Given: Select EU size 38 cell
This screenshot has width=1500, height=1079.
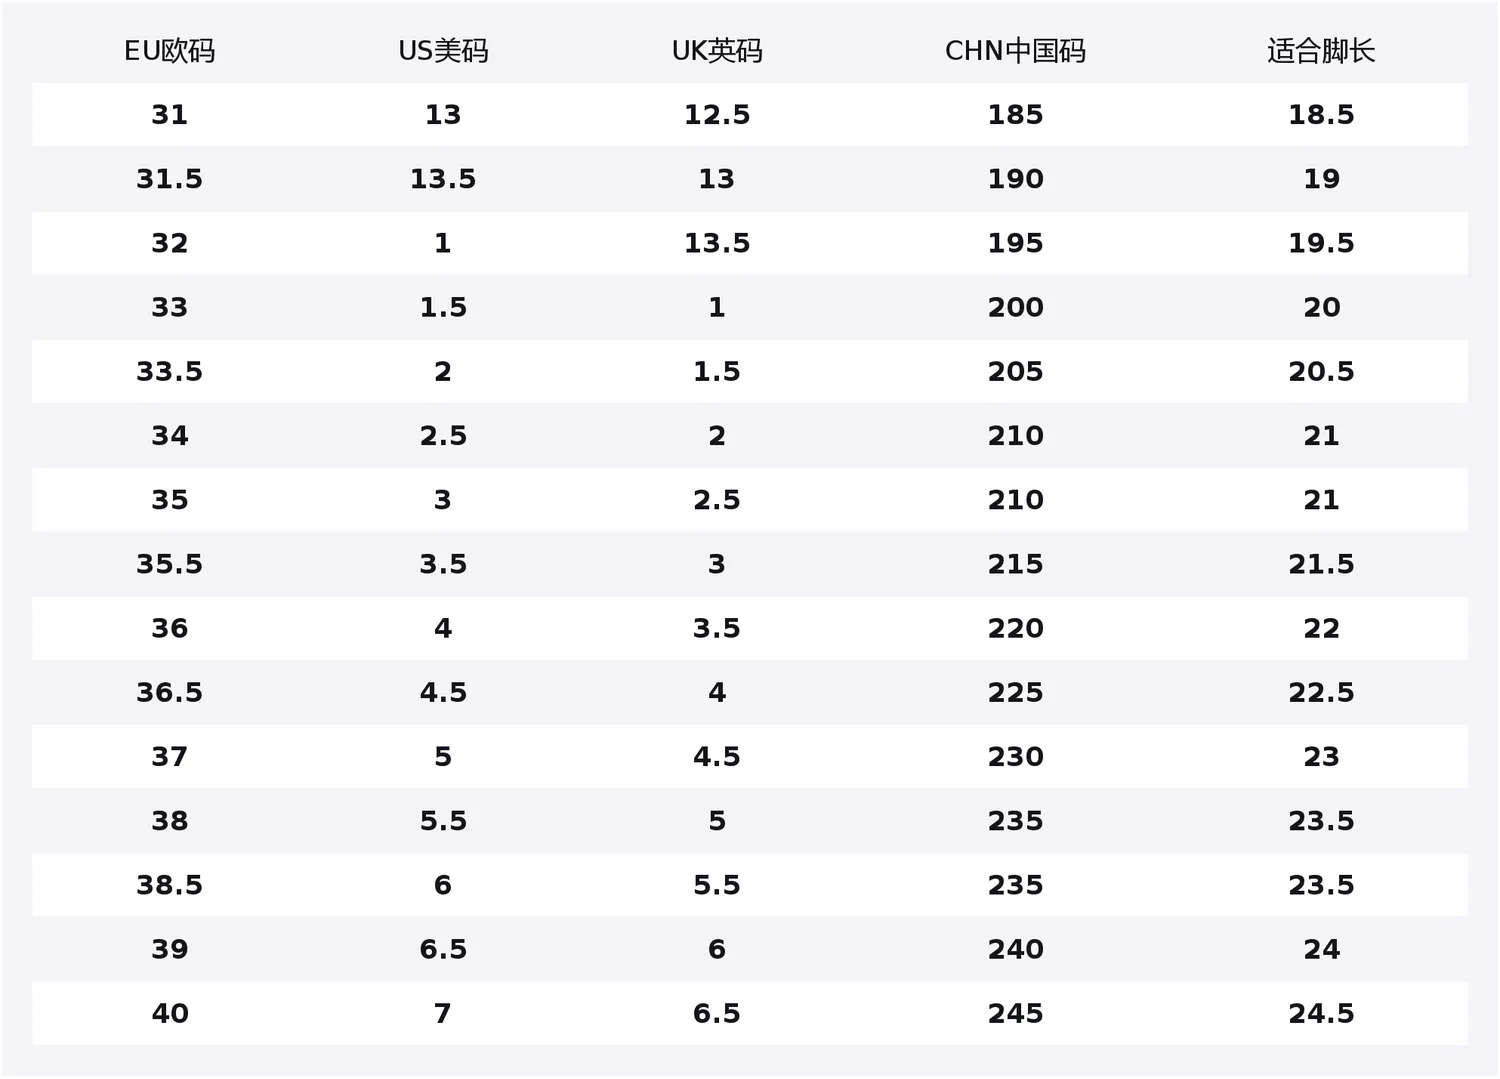Looking at the screenshot, I should (169, 821).
